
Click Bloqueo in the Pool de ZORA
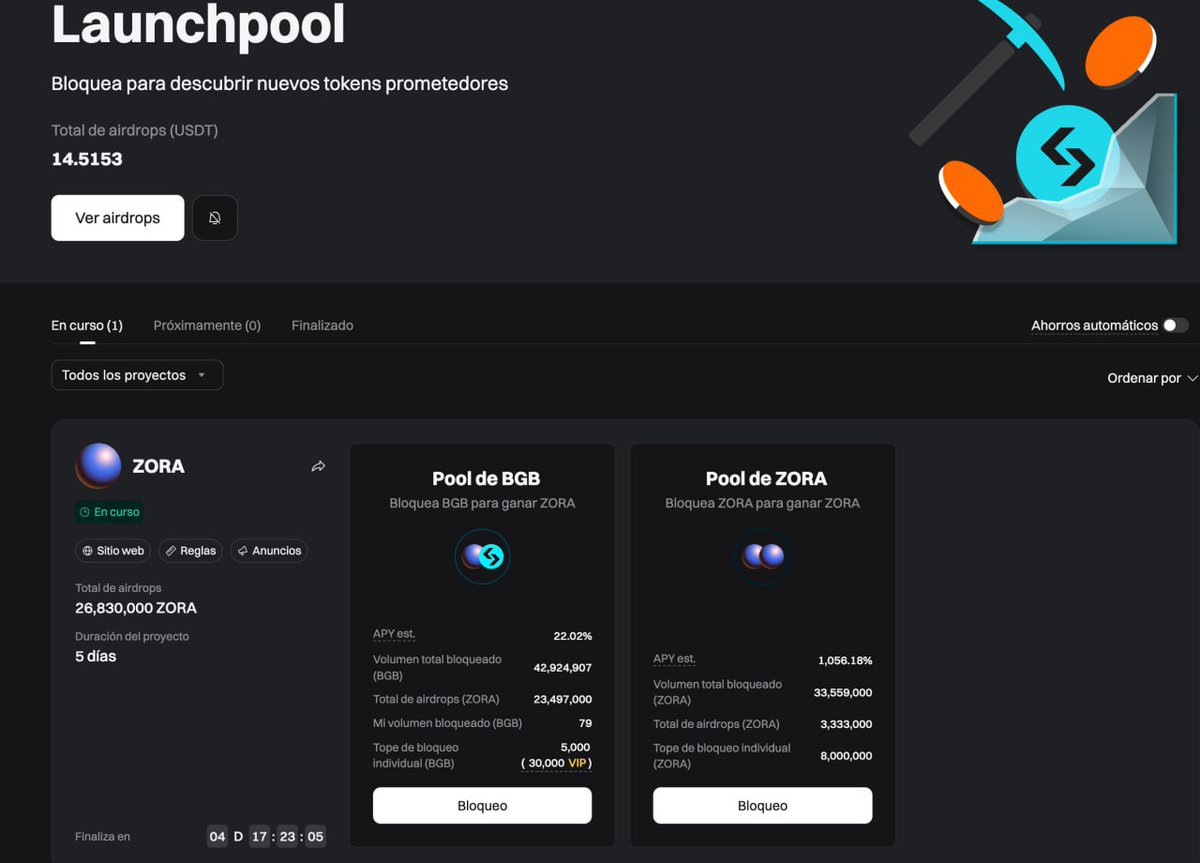click(762, 806)
